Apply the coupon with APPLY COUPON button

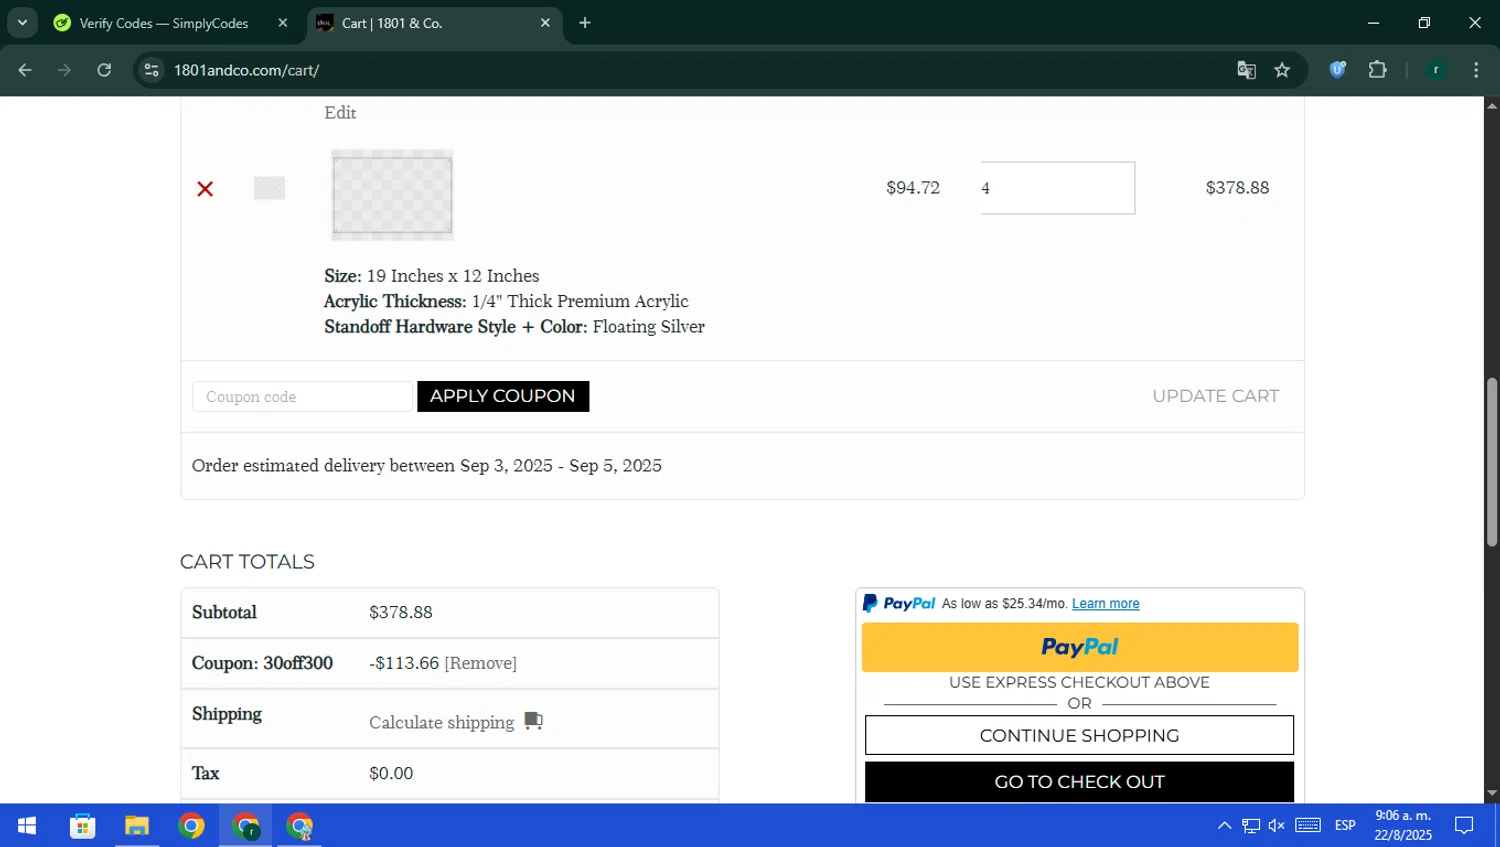pyautogui.click(x=503, y=396)
